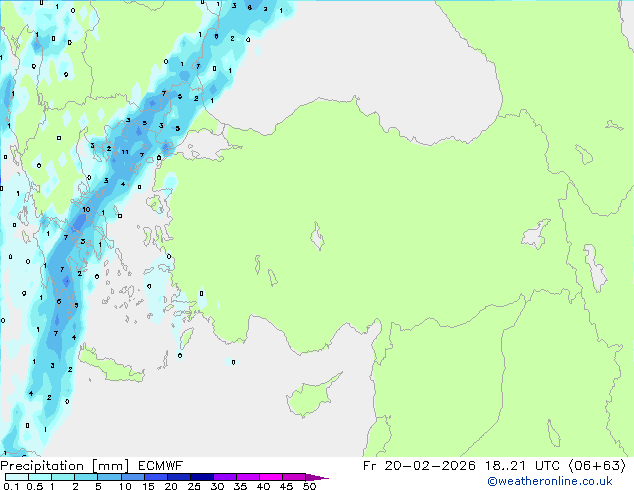Click the '15' legend scale label
This screenshot has height=490, width=634.
[148, 486]
